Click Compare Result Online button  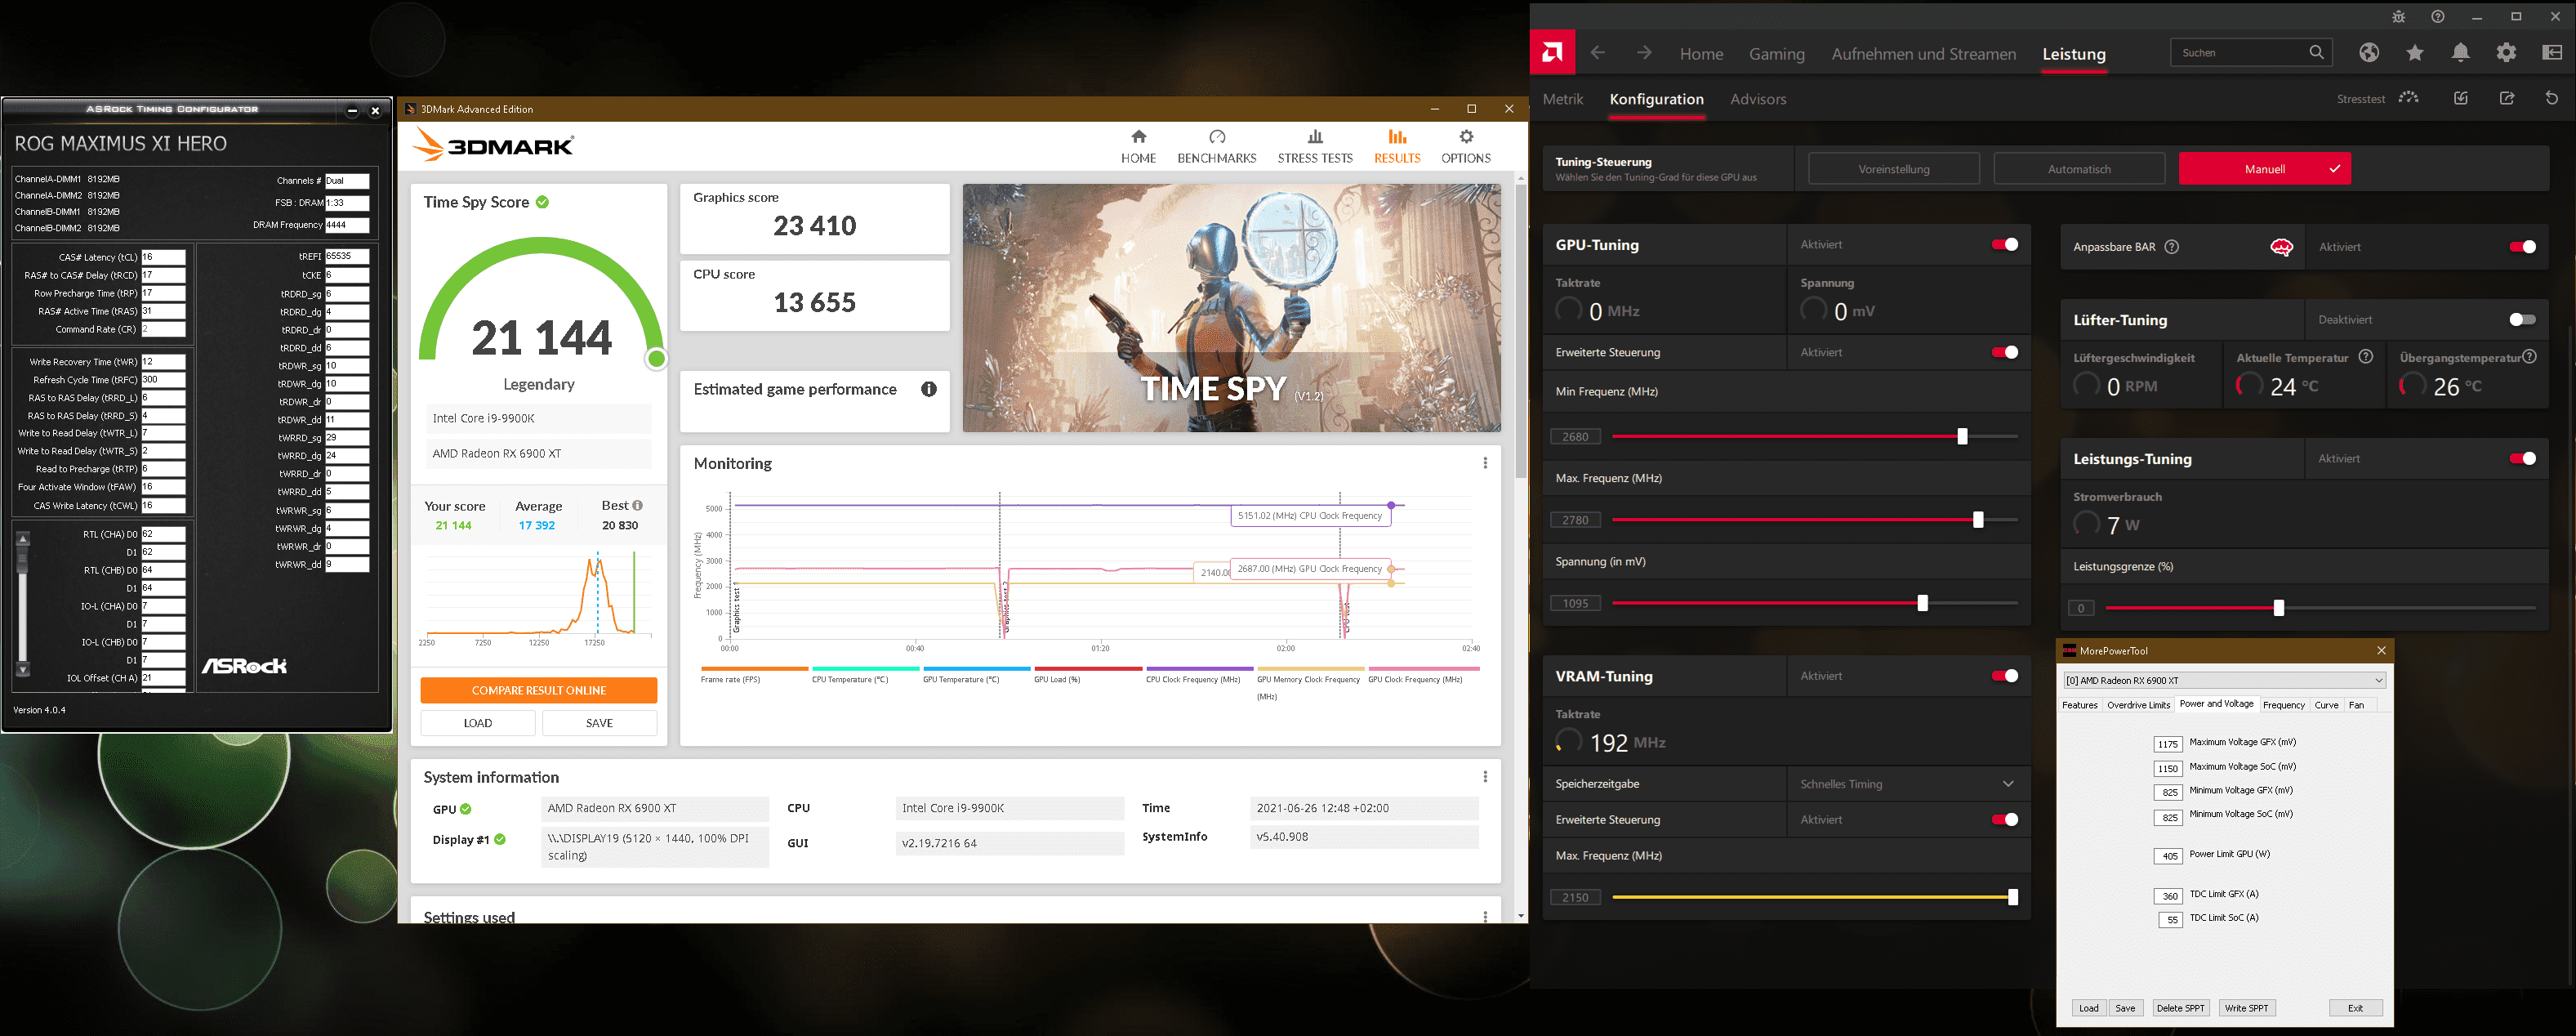click(x=538, y=691)
